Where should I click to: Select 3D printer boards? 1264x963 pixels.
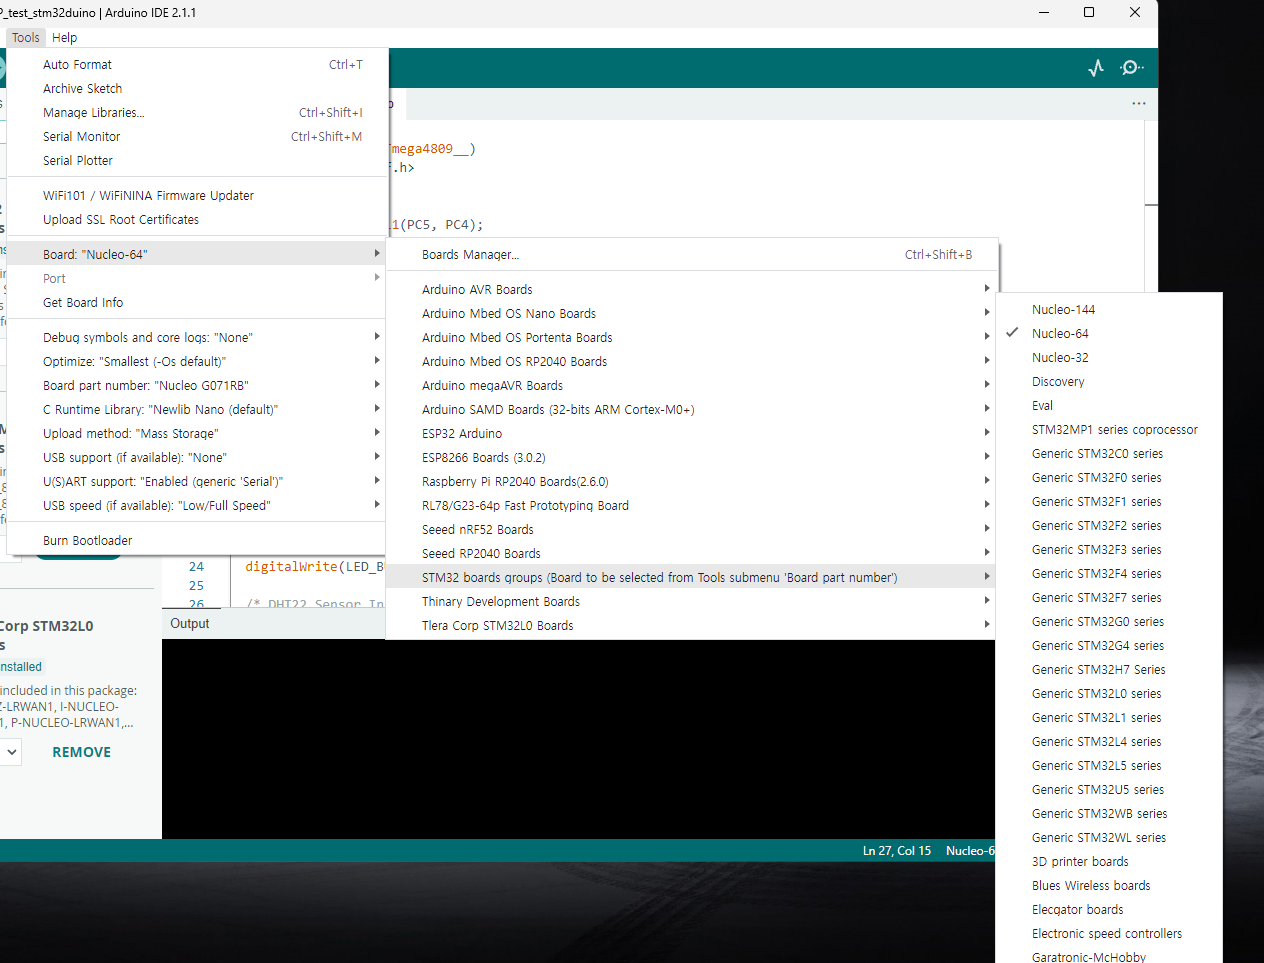click(1109, 862)
